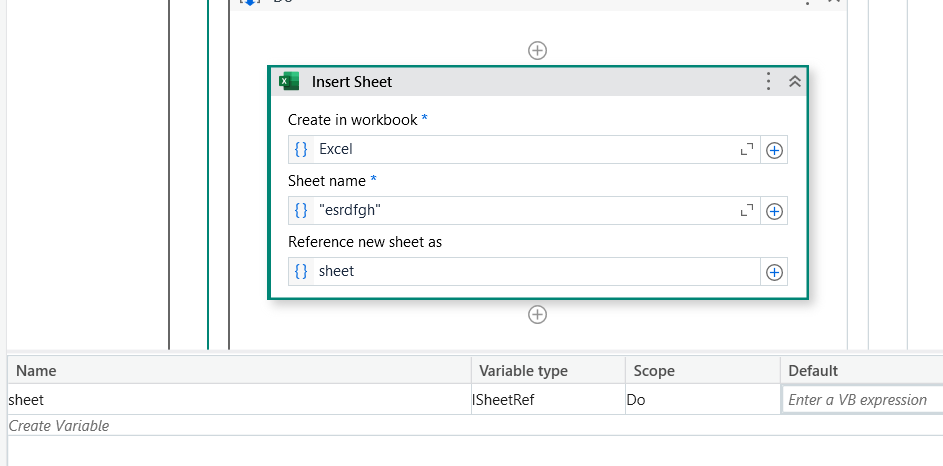Click the plus button beside Reference new sheet as

tap(774, 272)
